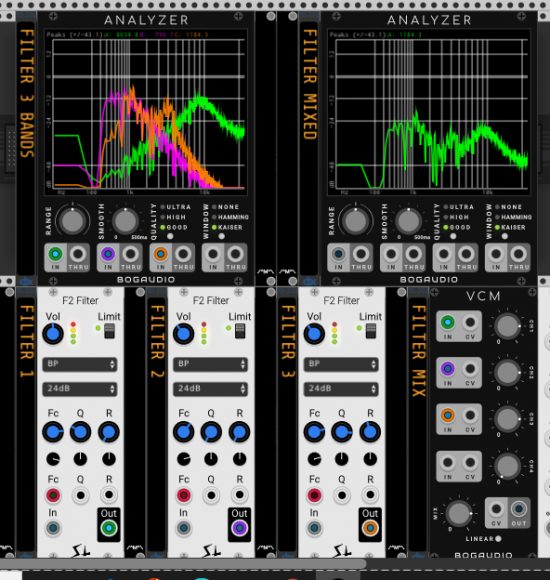Screen dimensions: 550x580
Task: Click orange IN jack on VCM mixer
Action: pos(448,415)
